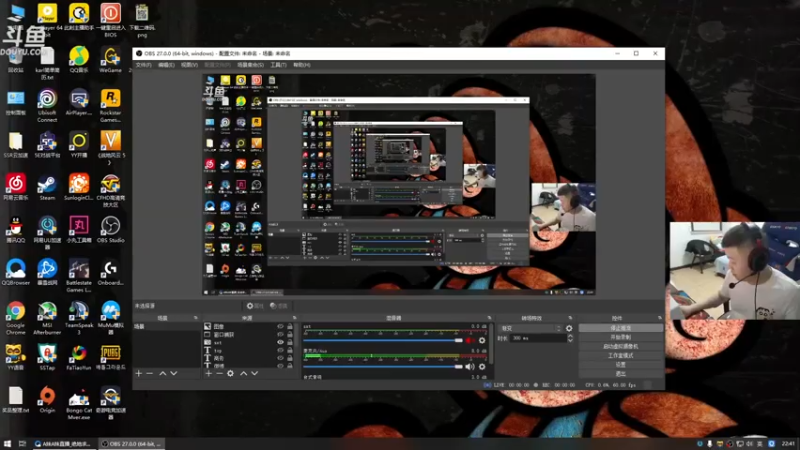This screenshot has width=800, height=450.
Task: Click the Start Recording button
Action: (620, 337)
